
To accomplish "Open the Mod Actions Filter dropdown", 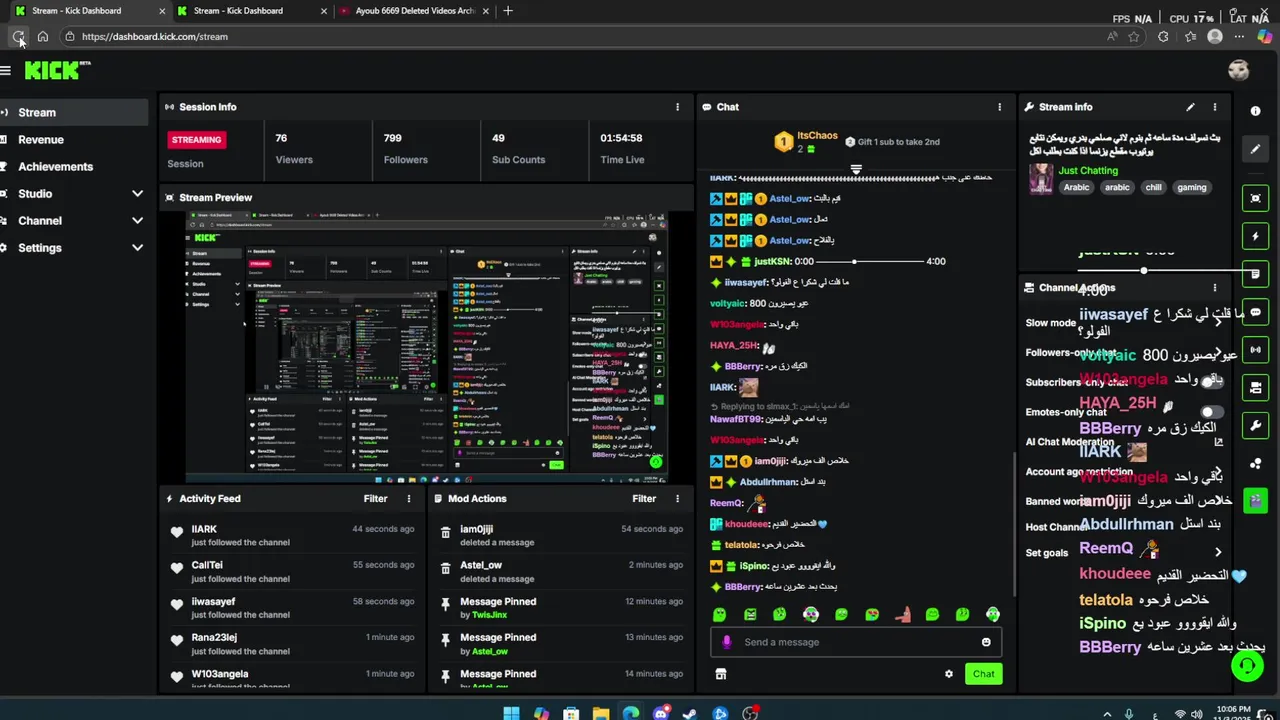I will (x=644, y=498).
